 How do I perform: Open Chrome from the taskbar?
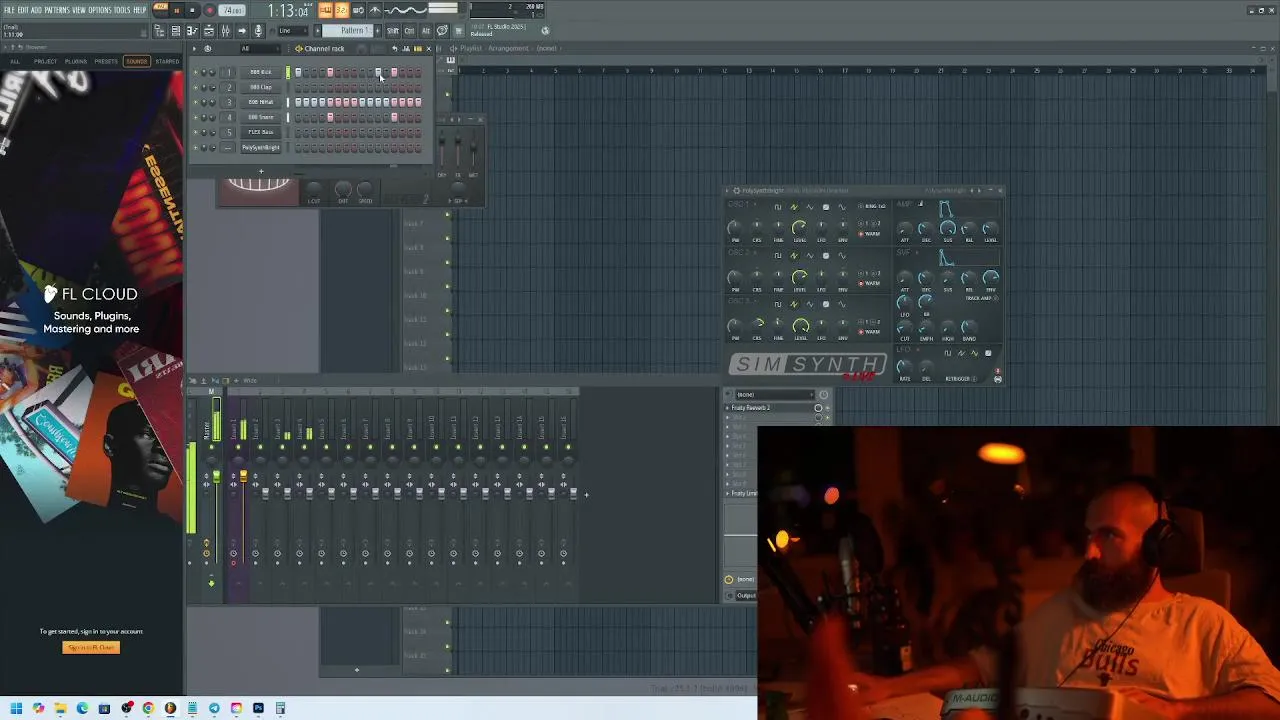coord(148,708)
